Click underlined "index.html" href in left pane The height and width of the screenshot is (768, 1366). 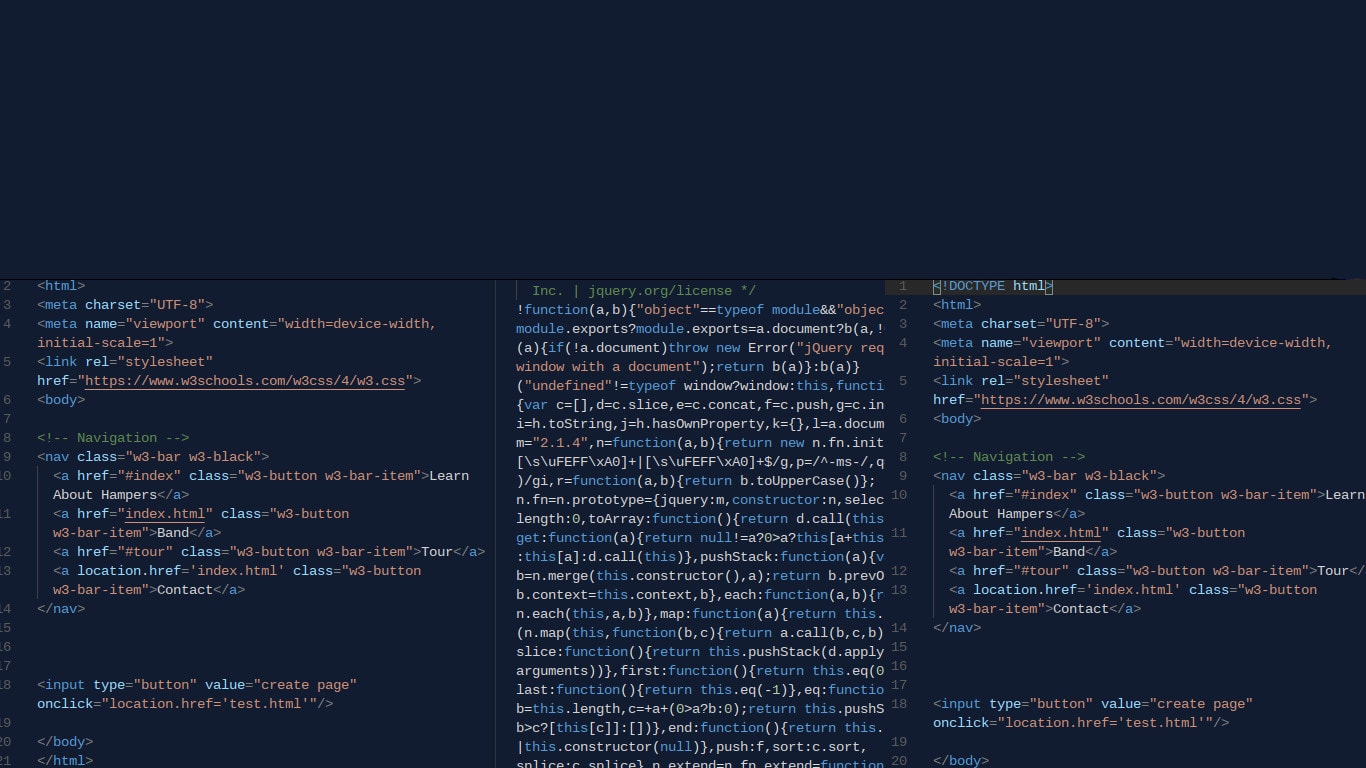point(165,514)
